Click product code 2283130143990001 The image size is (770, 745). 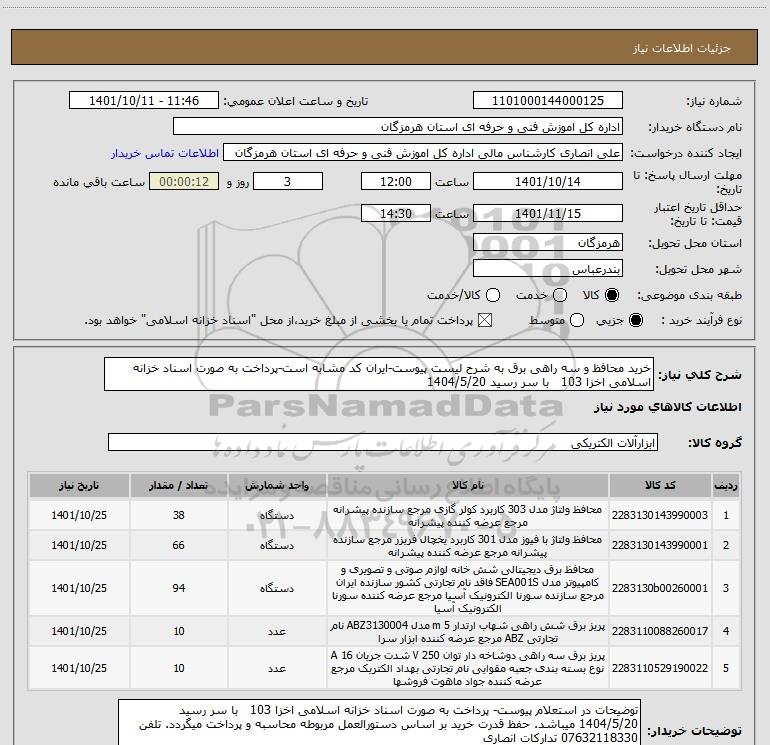tap(660, 545)
